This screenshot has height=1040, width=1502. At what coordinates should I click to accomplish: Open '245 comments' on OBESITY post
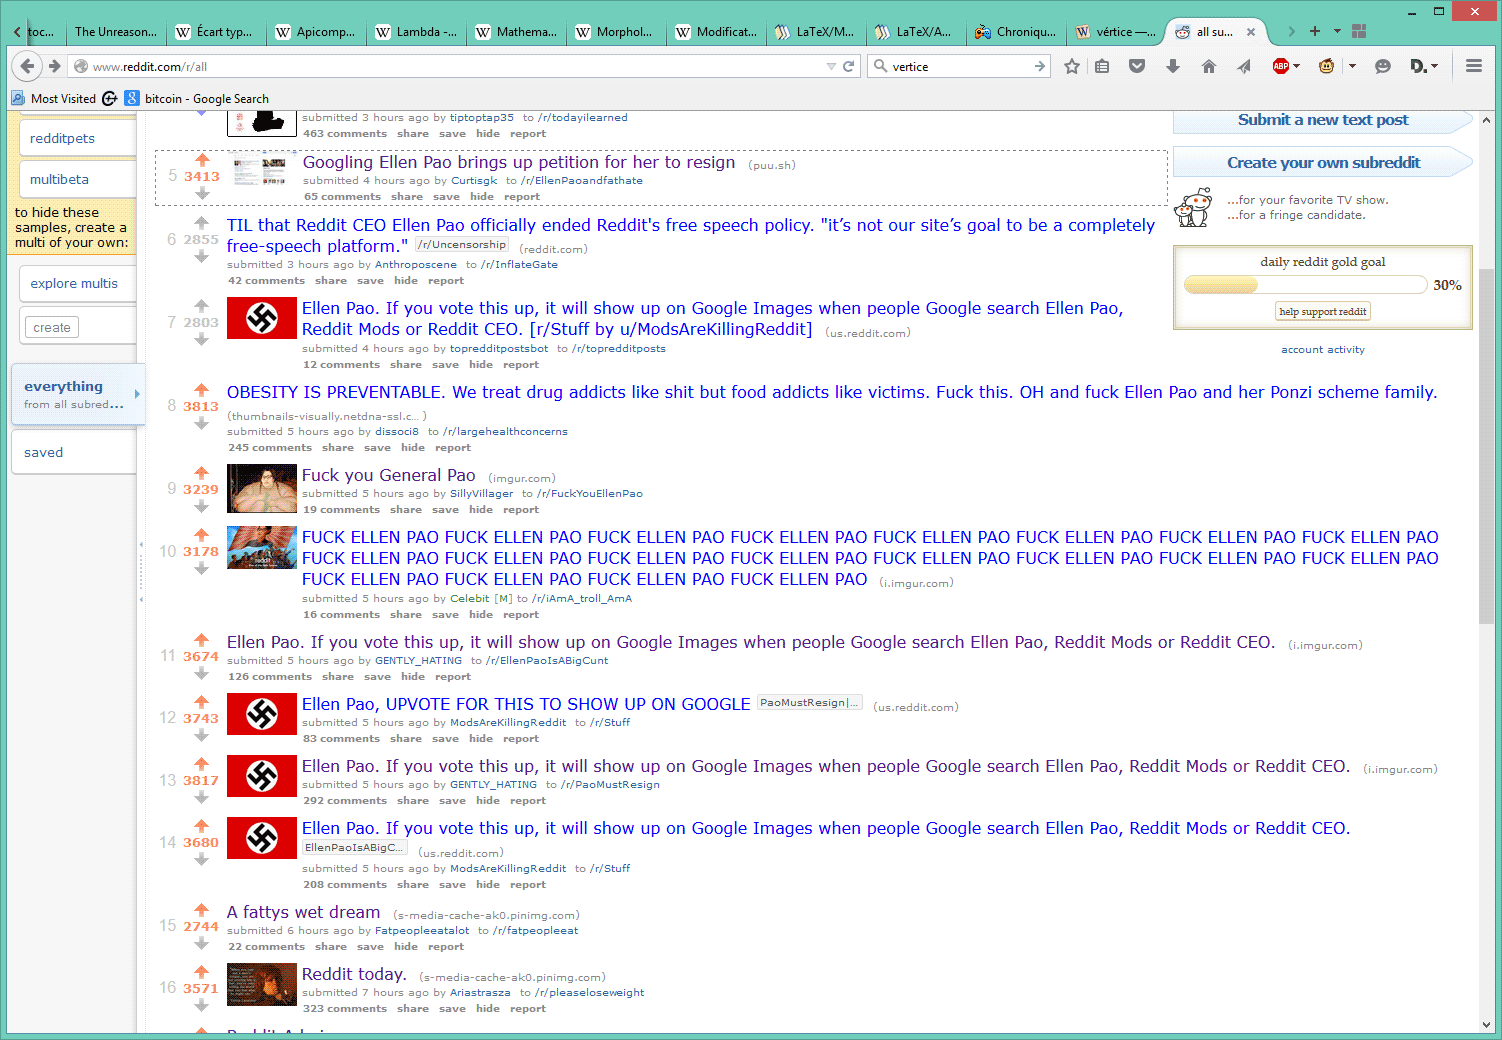(x=270, y=447)
